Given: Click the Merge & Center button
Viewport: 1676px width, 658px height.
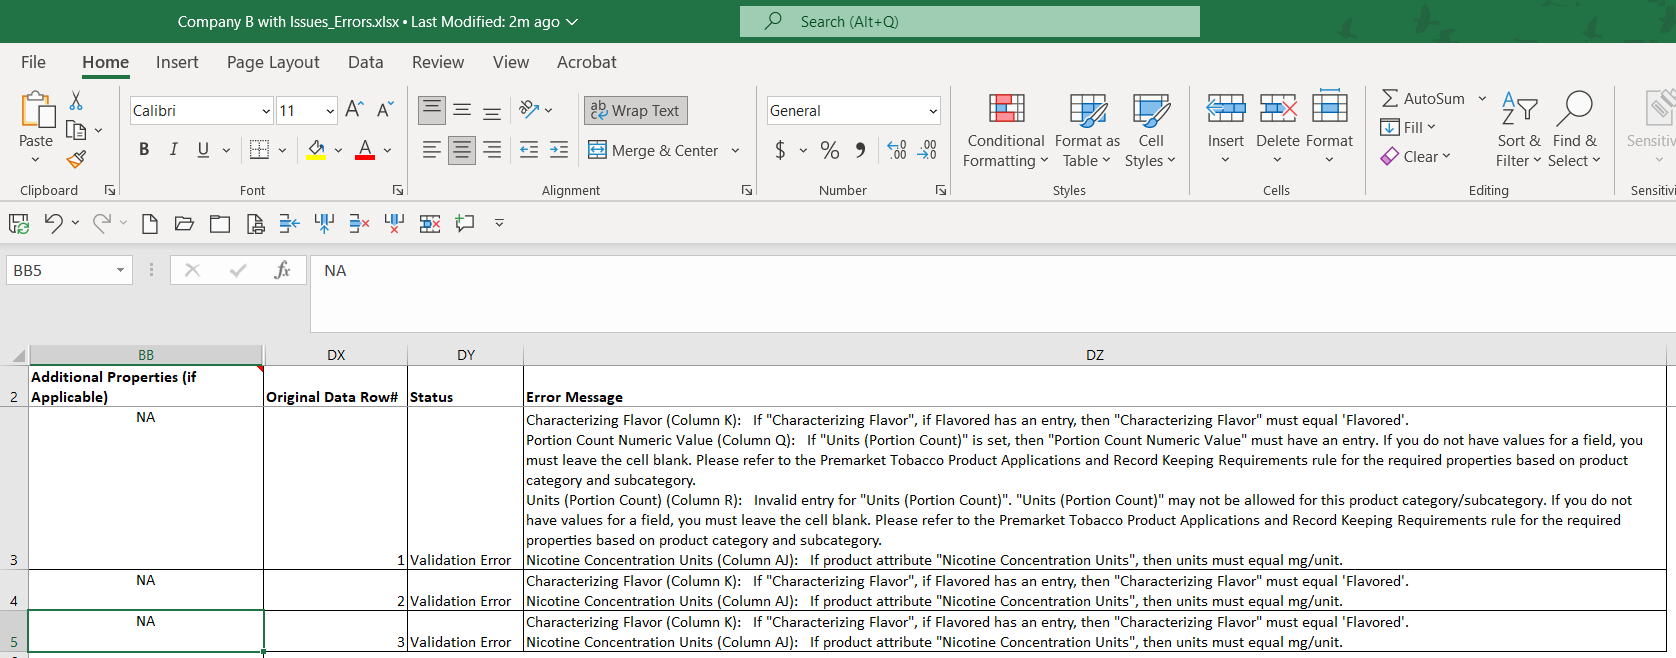Looking at the screenshot, I should [x=654, y=150].
